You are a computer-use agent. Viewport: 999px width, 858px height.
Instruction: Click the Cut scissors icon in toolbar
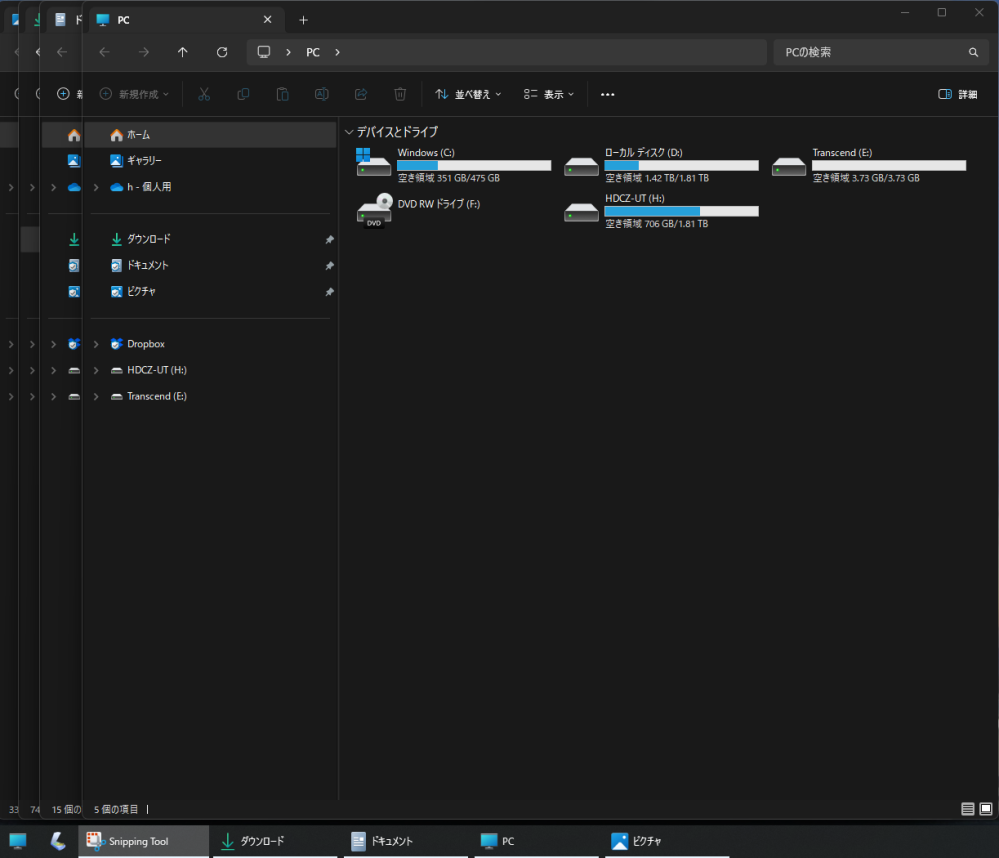click(x=204, y=94)
